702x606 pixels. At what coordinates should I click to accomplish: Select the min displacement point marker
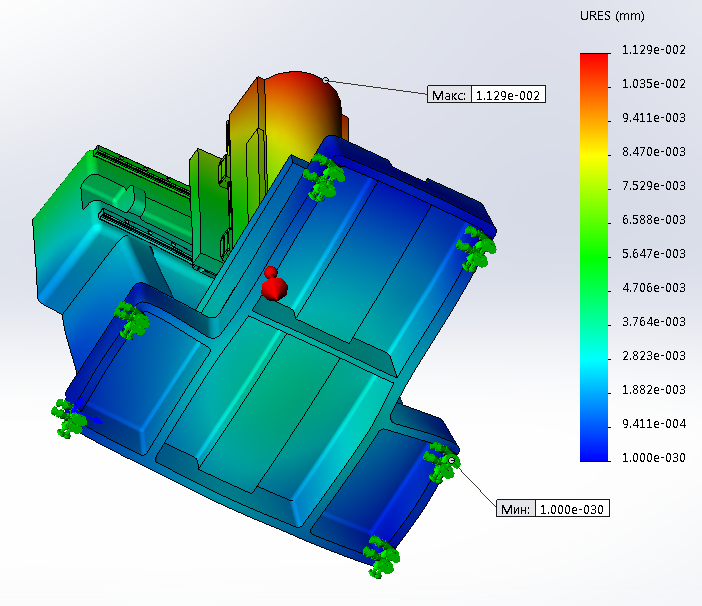pyautogui.click(x=451, y=461)
